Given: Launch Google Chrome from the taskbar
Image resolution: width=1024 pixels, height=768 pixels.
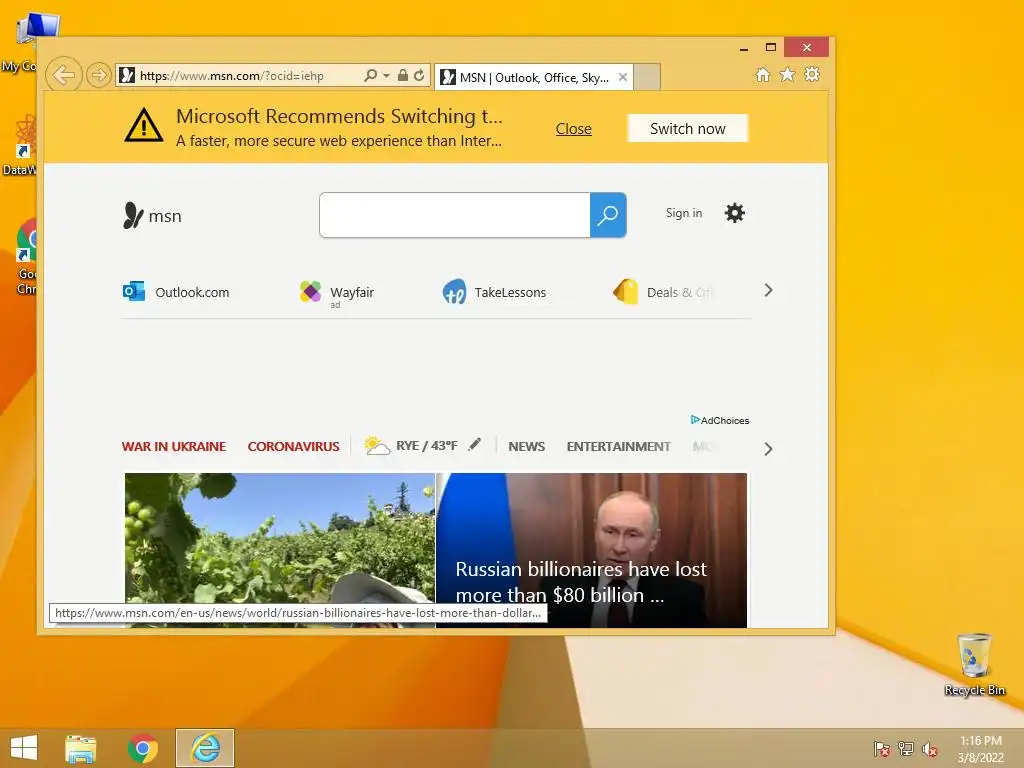Looking at the screenshot, I should tap(143, 748).
